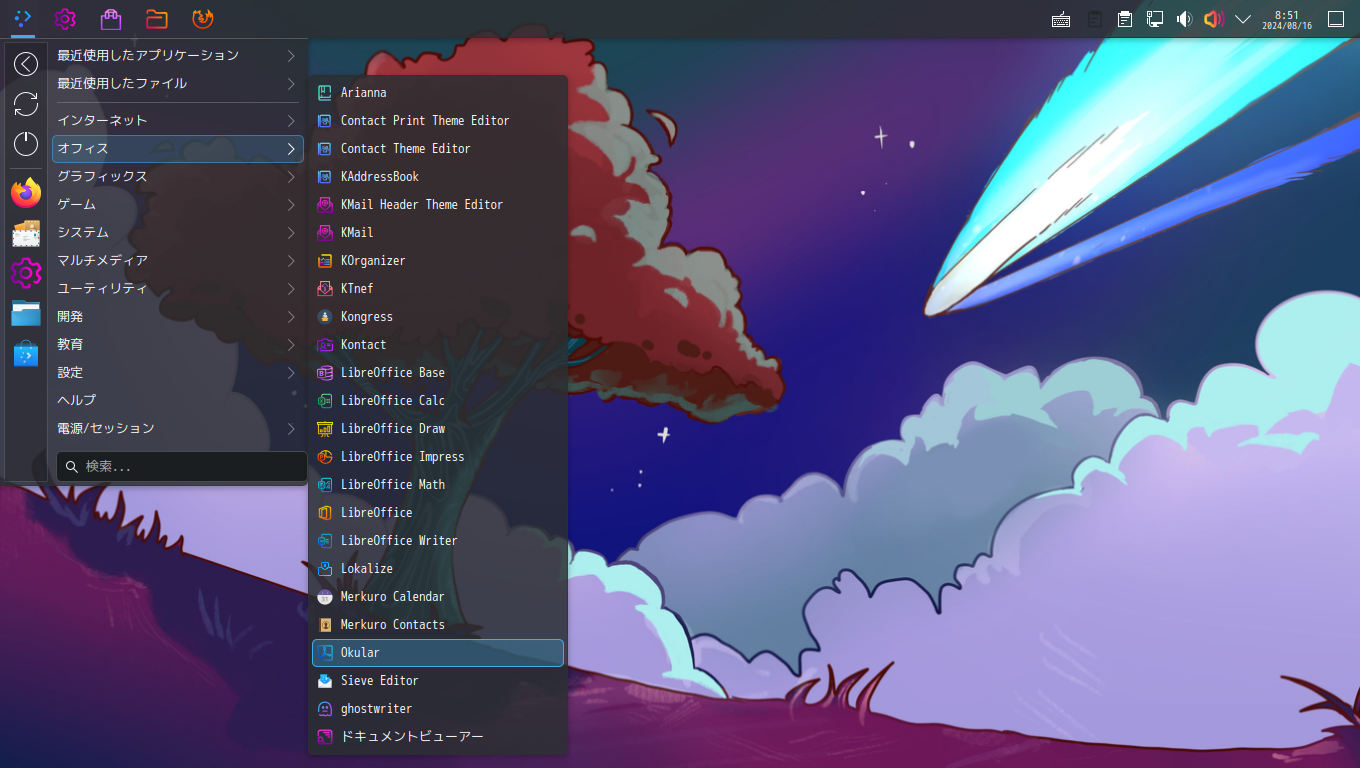The height and width of the screenshot is (768, 1360).
Task: Click the power icon in menu sidebar
Action: (x=26, y=144)
